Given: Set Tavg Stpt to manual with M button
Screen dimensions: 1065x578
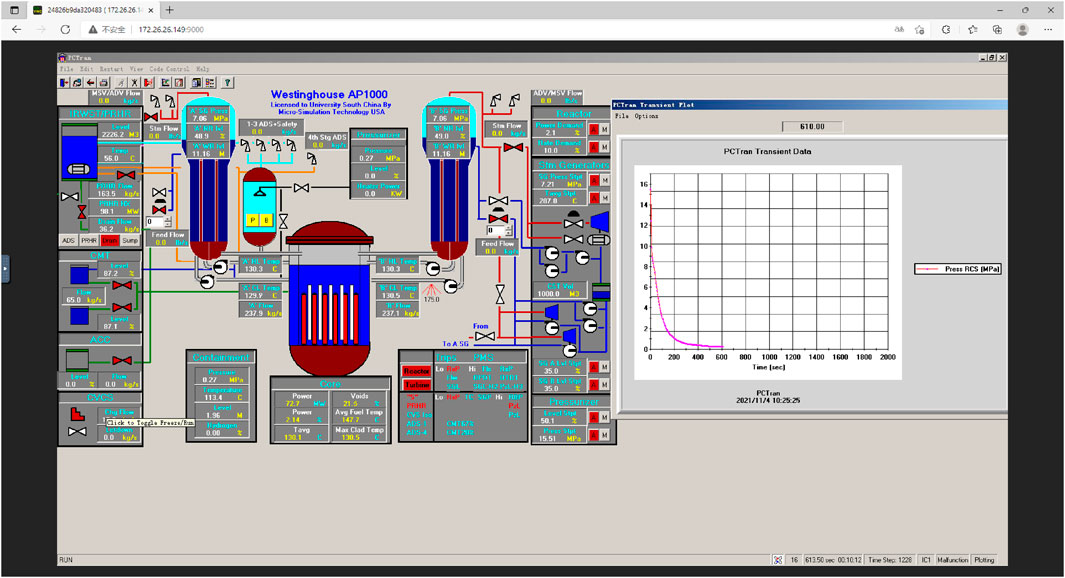Looking at the screenshot, I should (x=604, y=198).
